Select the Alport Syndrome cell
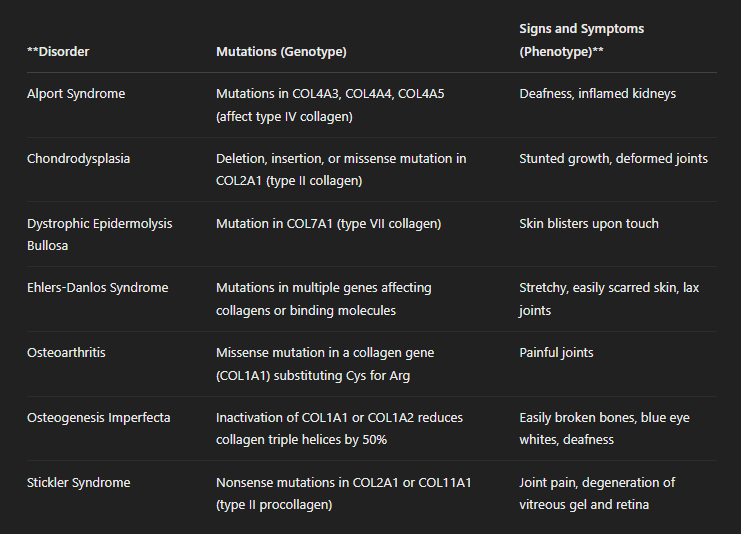 click(76, 94)
